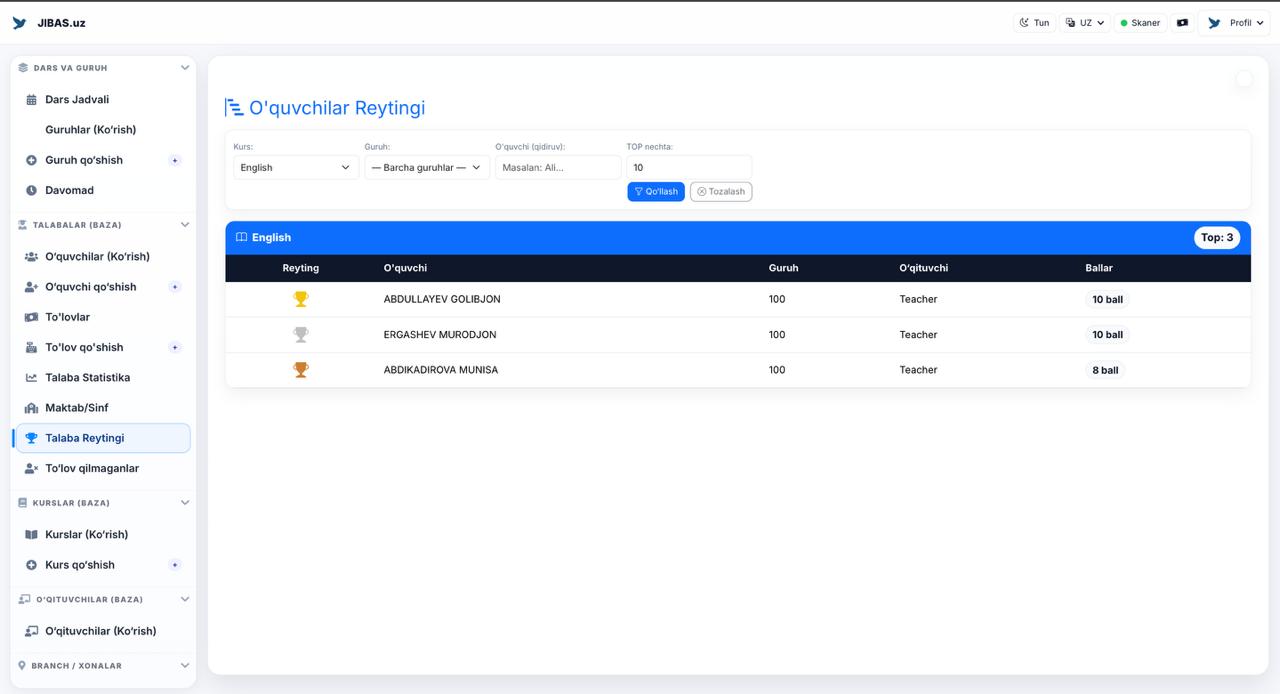Click the O'quvchi search input field
Viewport: 1280px width, 694px height.
tap(558, 168)
